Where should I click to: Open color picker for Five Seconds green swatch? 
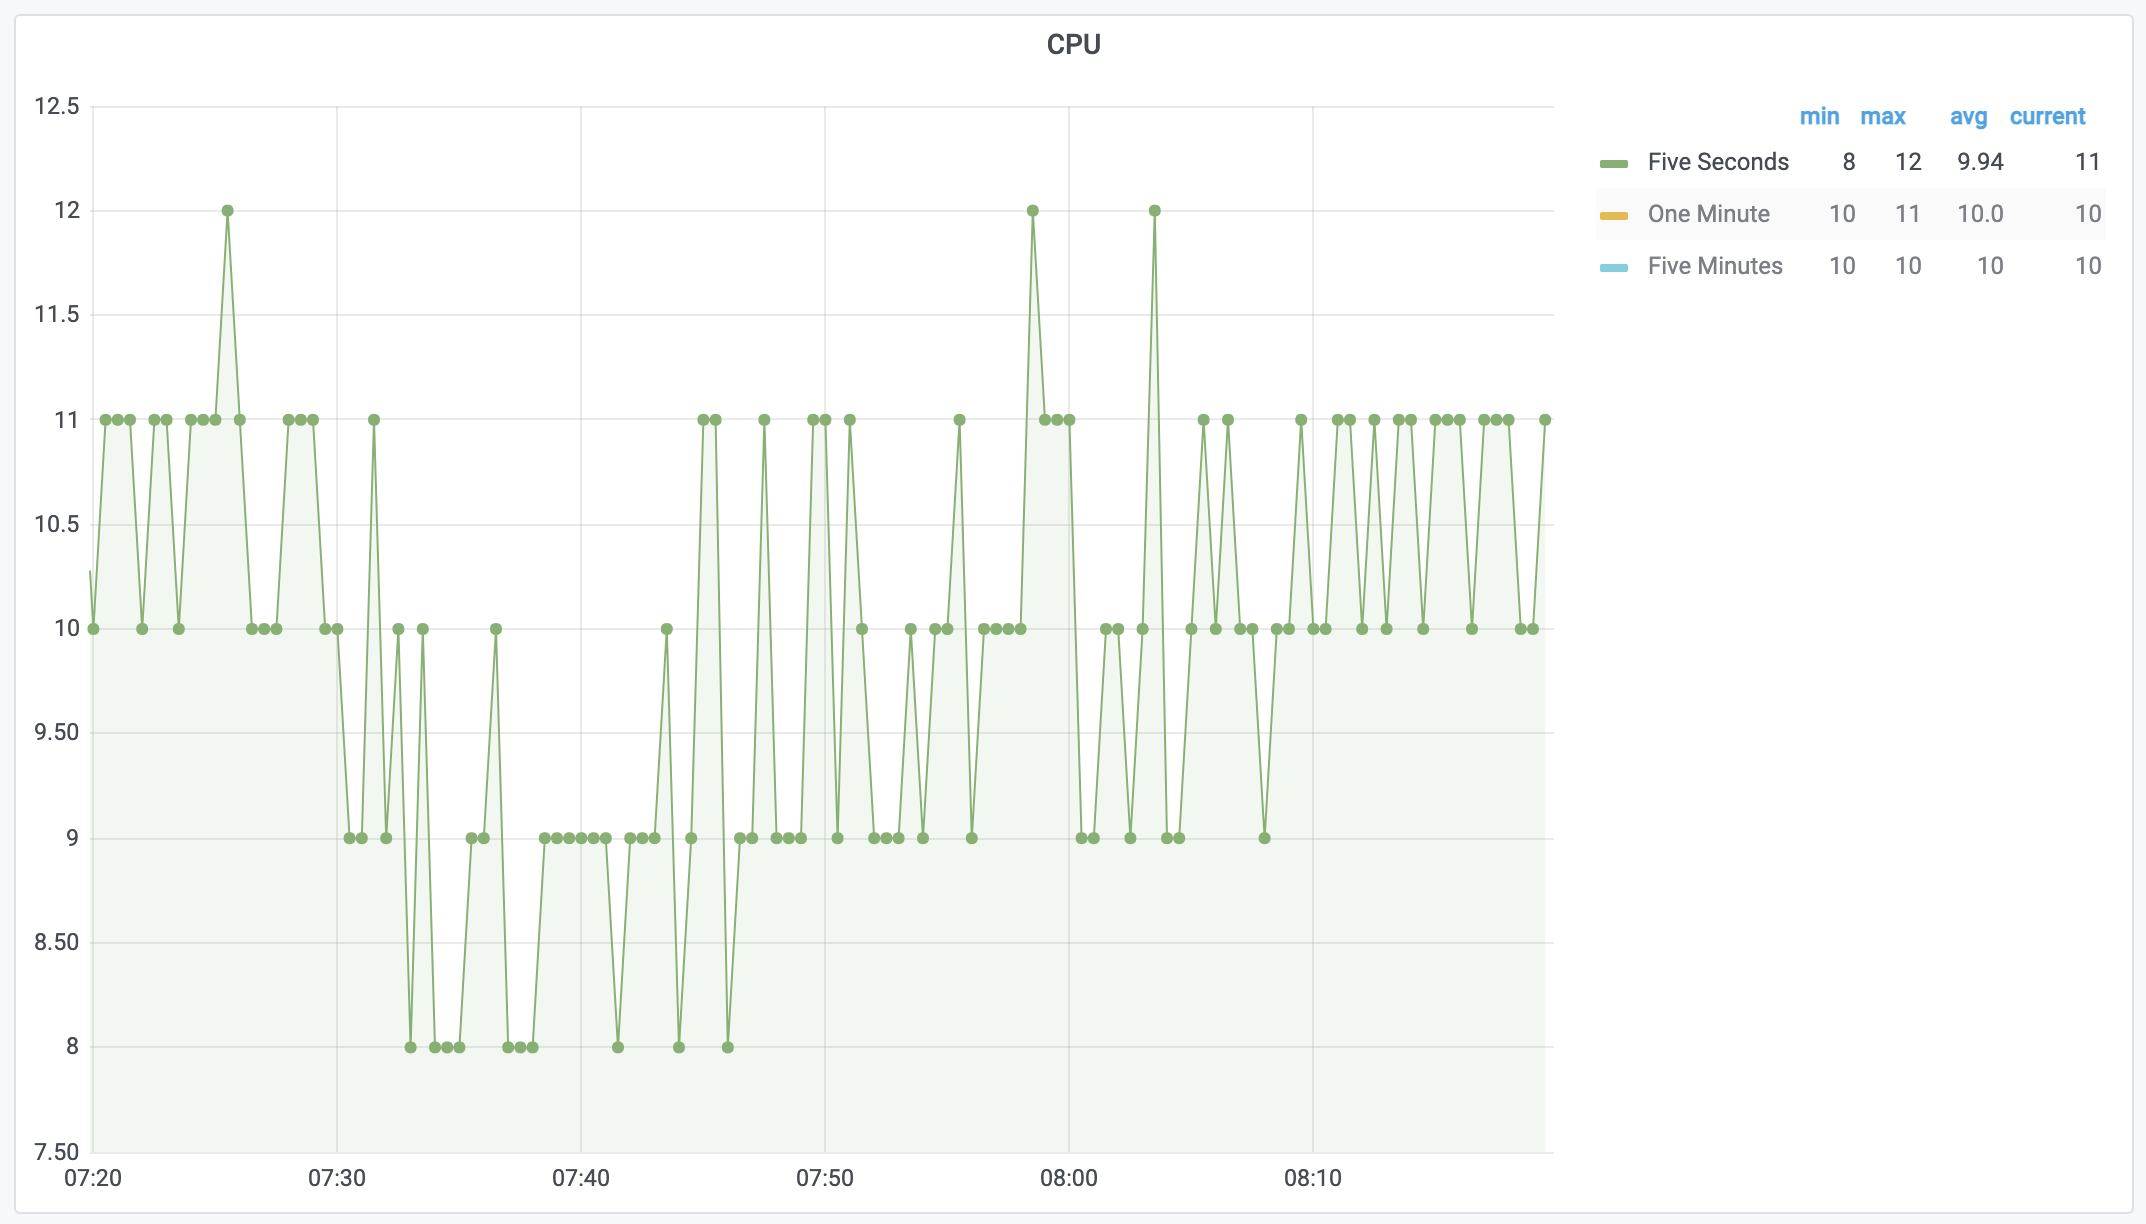[x=1614, y=164]
